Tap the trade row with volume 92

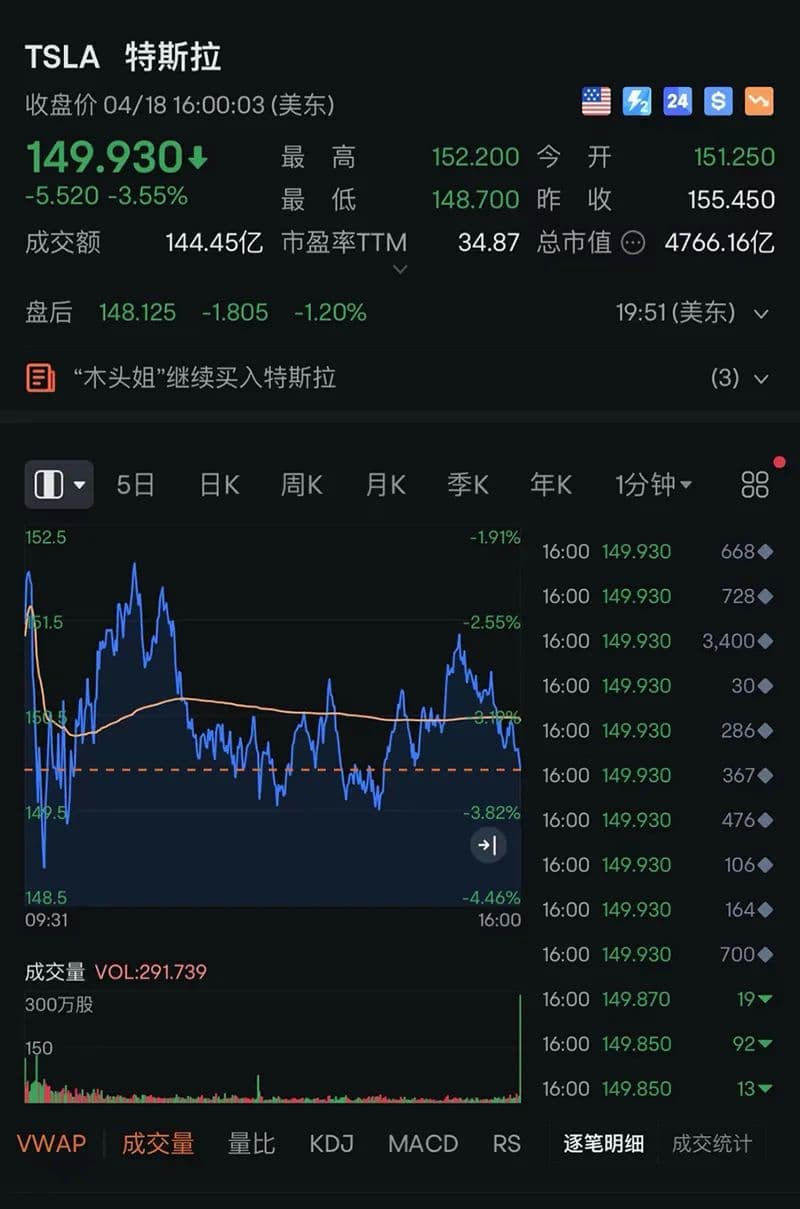tap(658, 1044)
